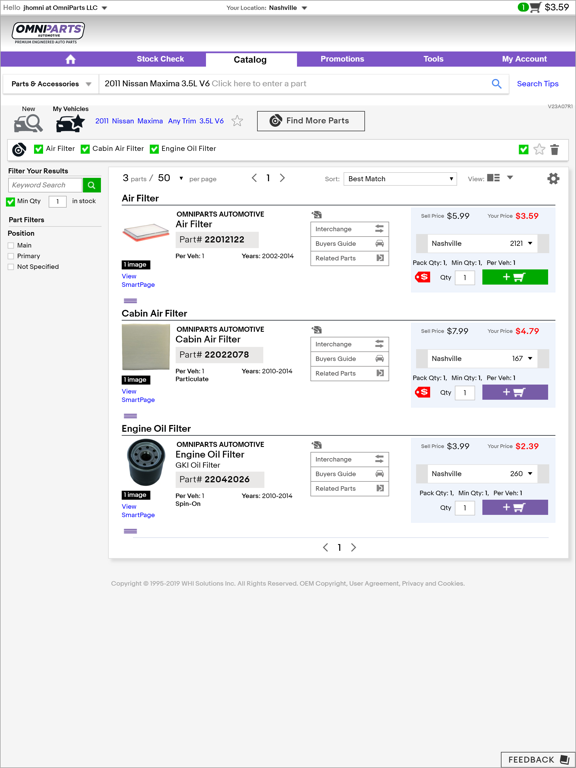576x768 pixels.
Task: Check the Not Specified position filter
Action: click(11, 267)
